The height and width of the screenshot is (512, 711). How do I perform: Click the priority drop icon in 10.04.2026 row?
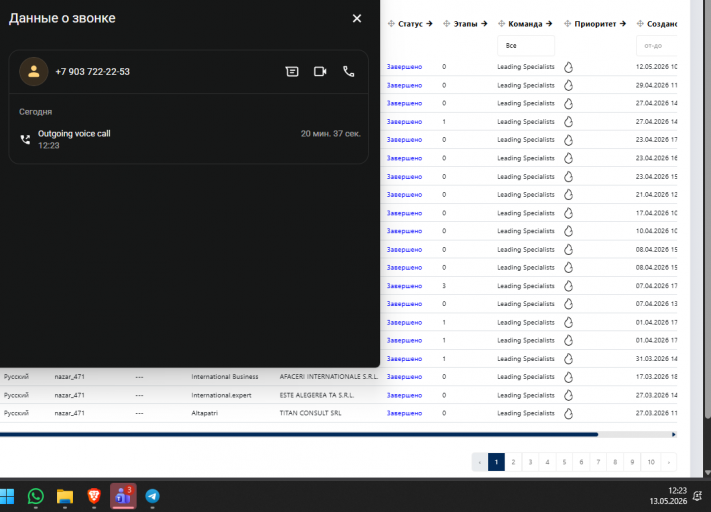[x=569, y=231]
